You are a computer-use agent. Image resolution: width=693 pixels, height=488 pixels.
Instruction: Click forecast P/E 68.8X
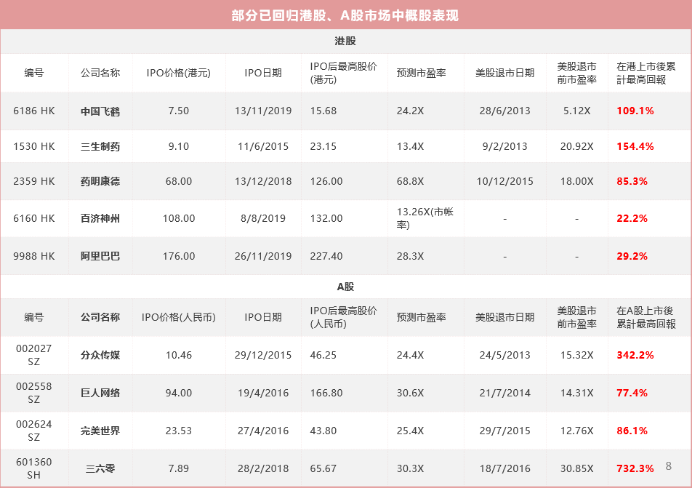point(410,182)
